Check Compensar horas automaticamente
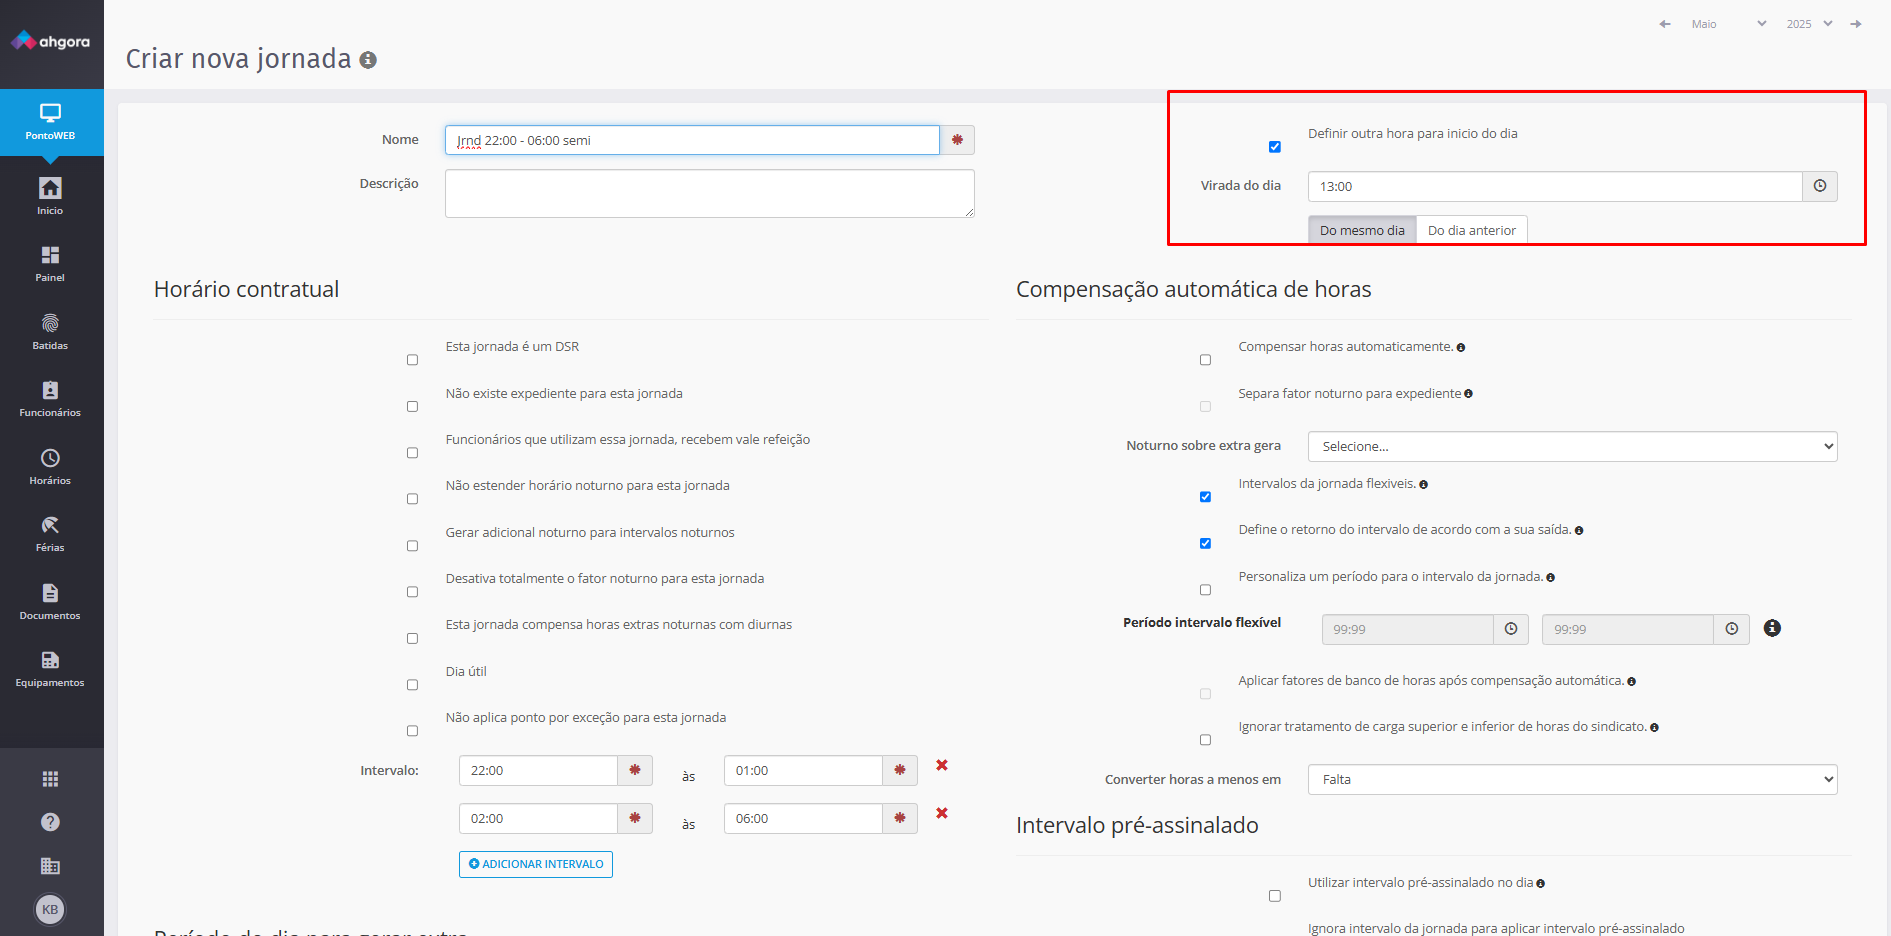 click(x=1205, y=360)
